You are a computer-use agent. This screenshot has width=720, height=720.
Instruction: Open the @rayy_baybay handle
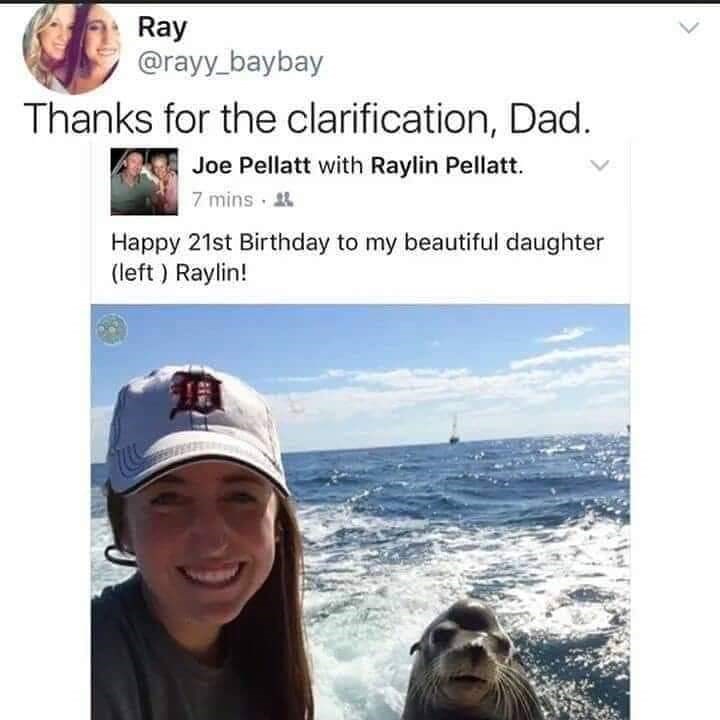click(231, 63)
